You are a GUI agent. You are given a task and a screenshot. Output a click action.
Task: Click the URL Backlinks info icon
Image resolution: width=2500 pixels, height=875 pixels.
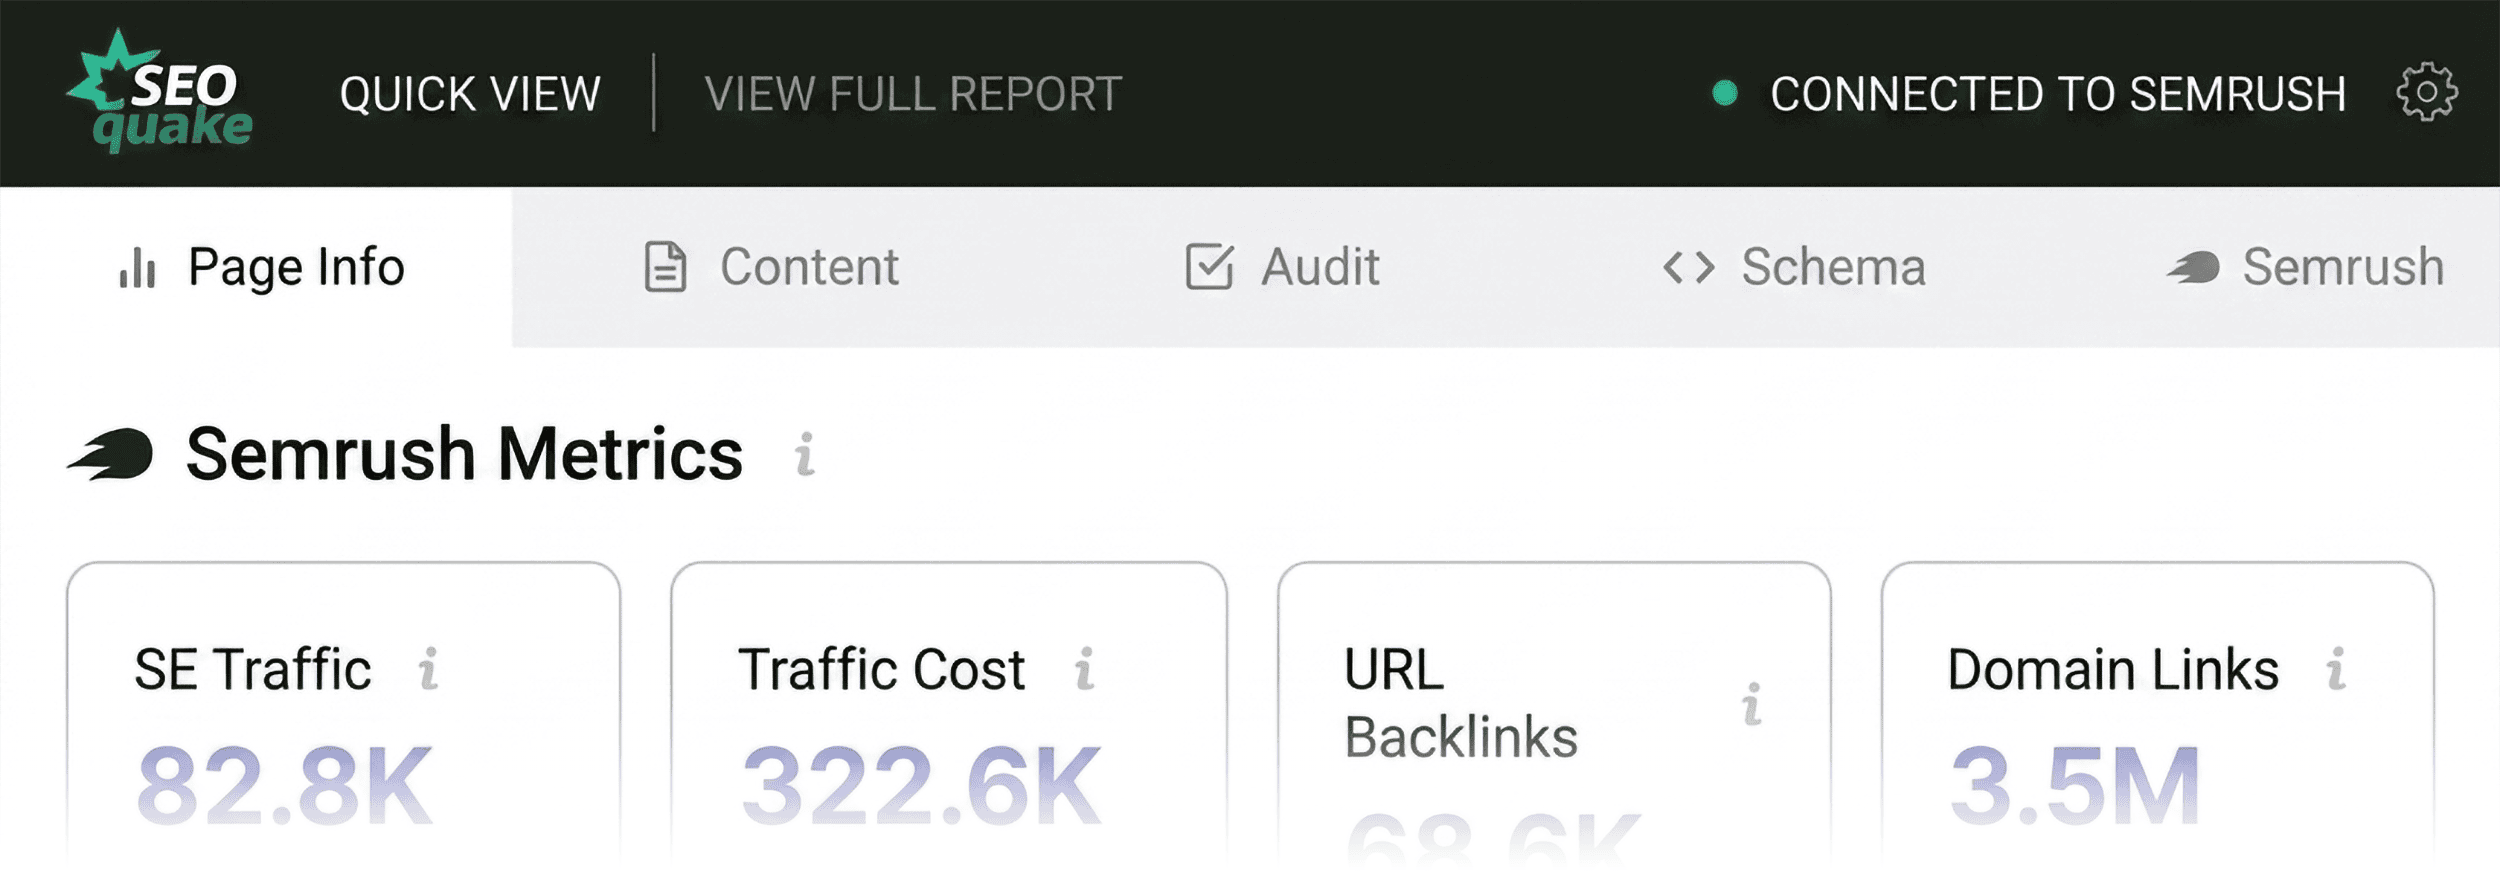pyautogui.click(x=1752, y=704)
